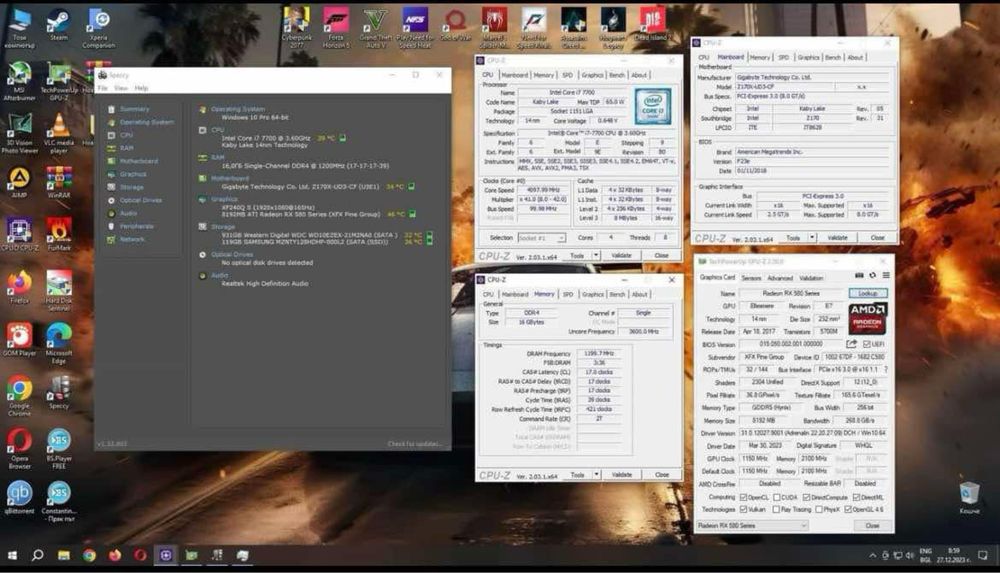The image size is (1000, 573).
Task: Click the bus interface question mark in GPU-Z
Action: [x=886, y=369]
